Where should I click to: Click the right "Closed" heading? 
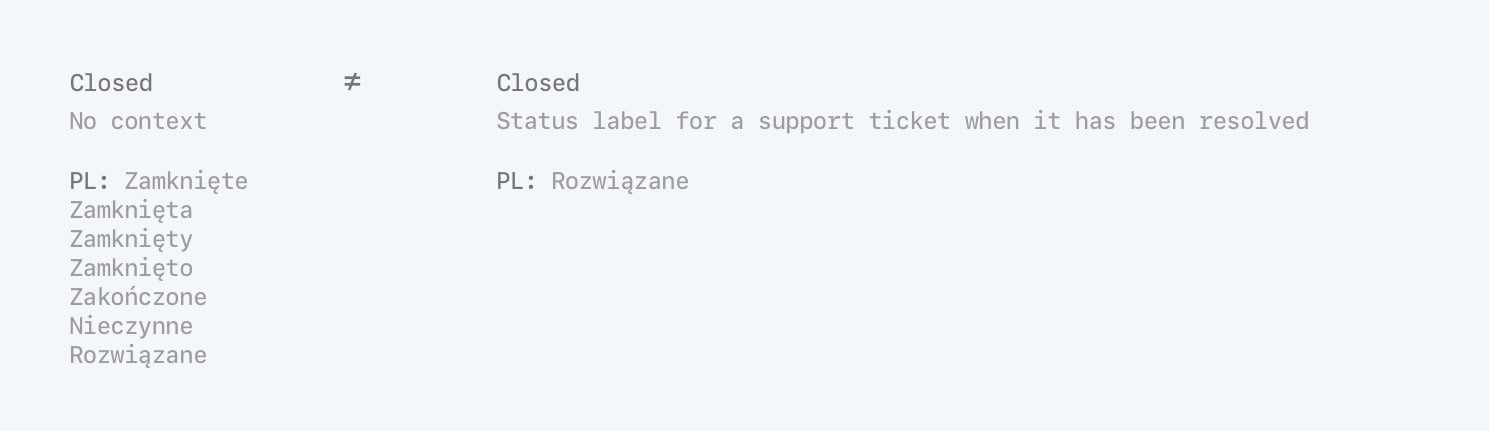tap(538, 83)
